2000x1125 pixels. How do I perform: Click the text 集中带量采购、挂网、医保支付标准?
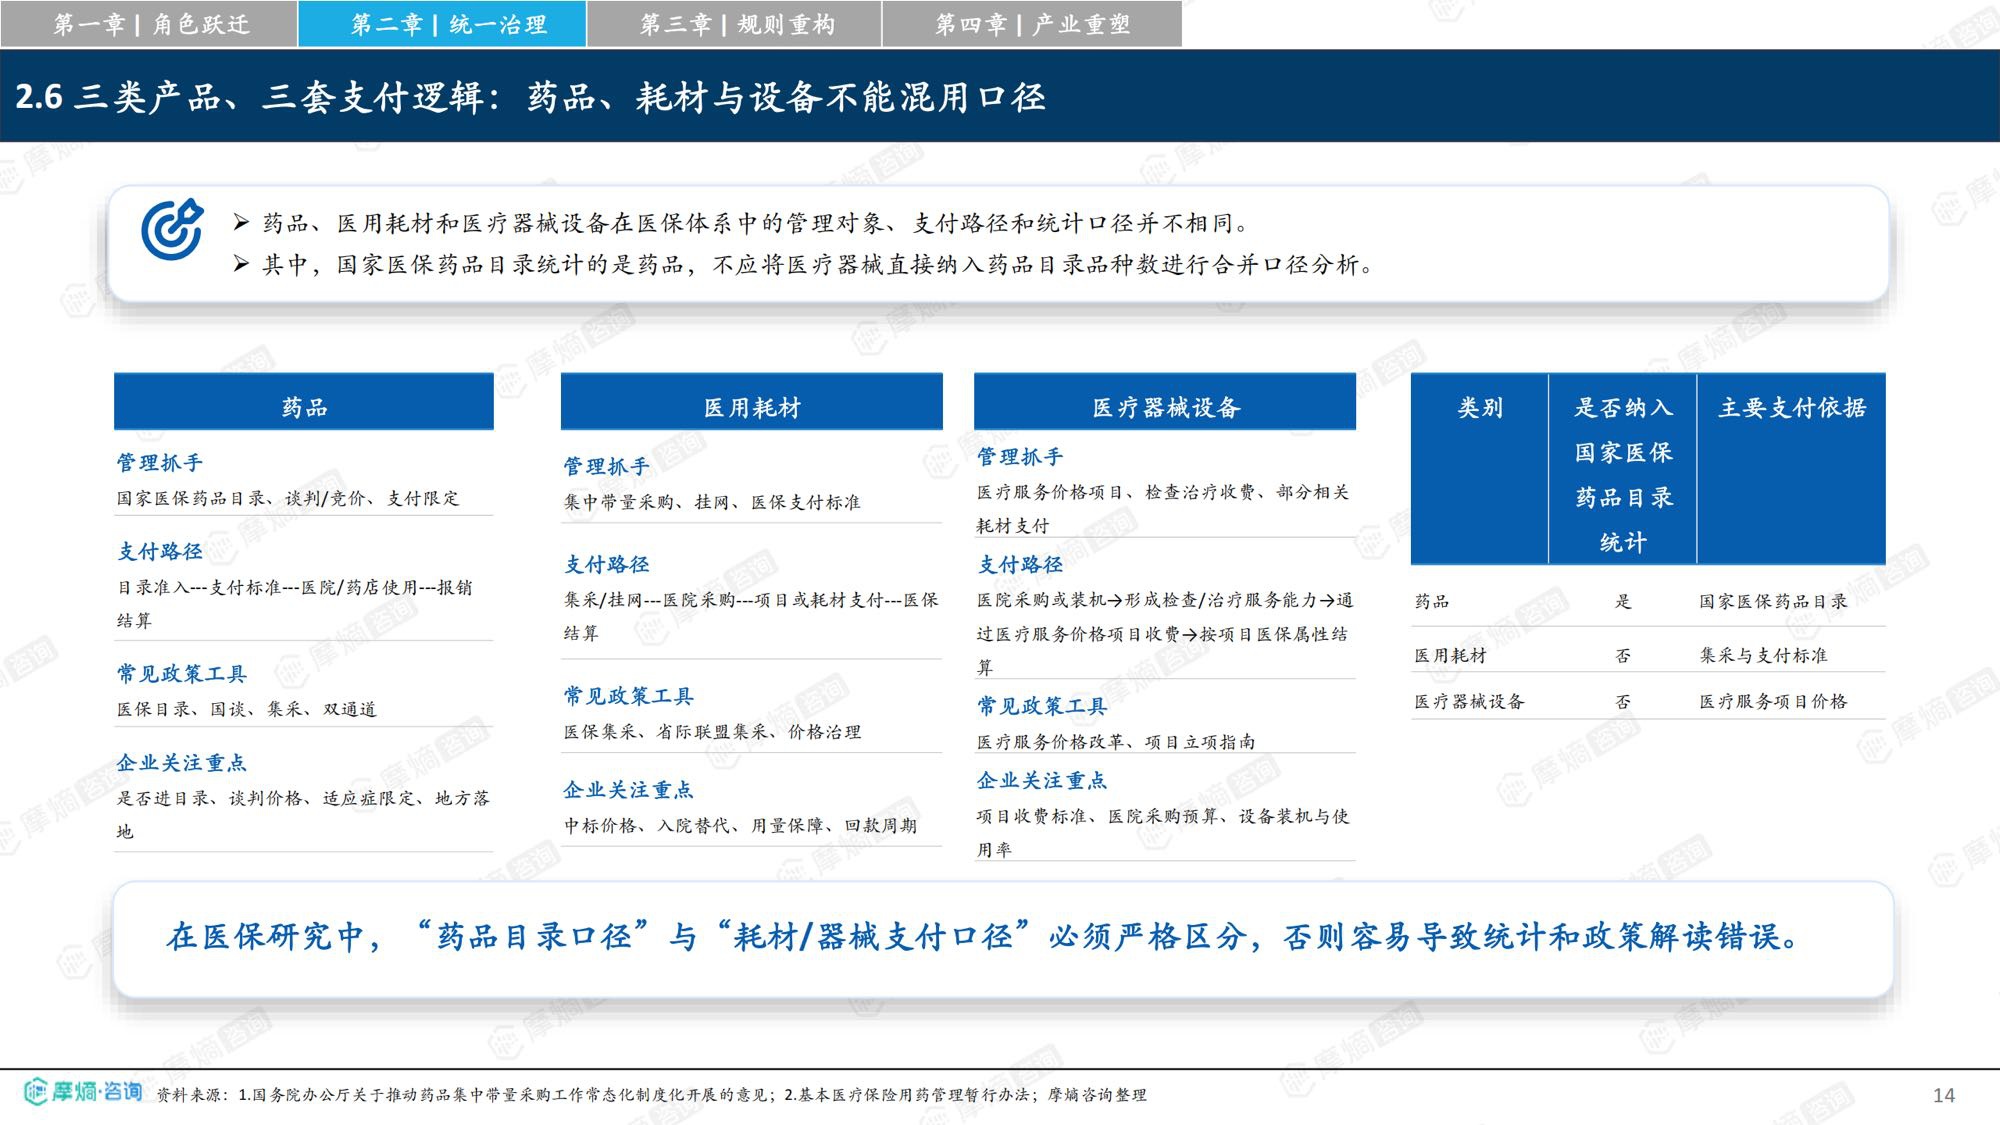pos(712,502)
